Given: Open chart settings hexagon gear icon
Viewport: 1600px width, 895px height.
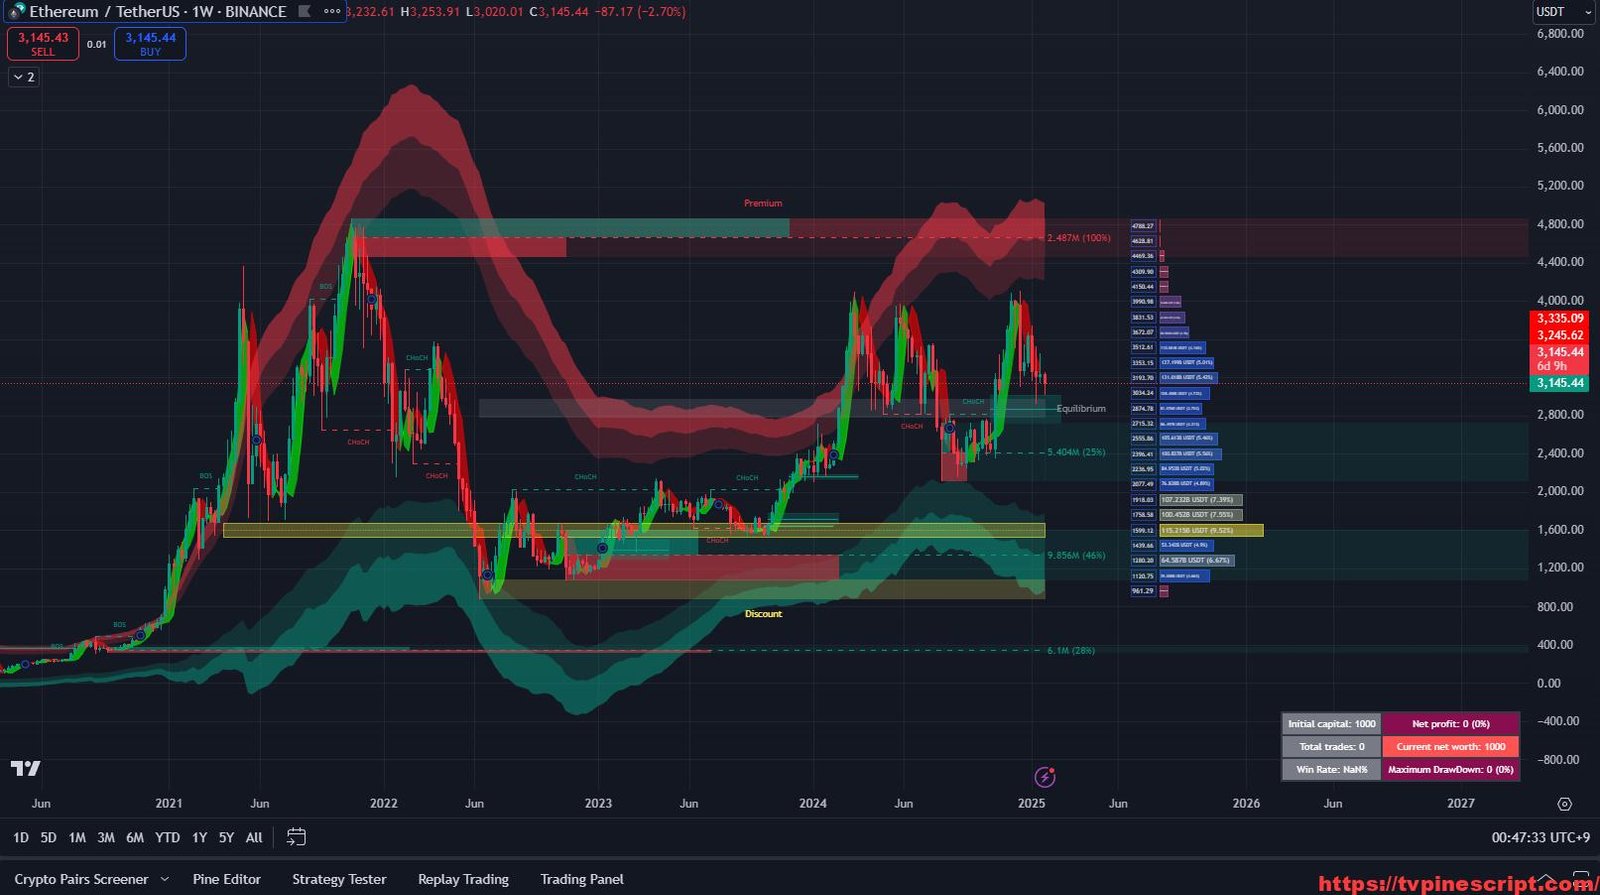Looking at the screenshot, I should [x=1564, y=804].
